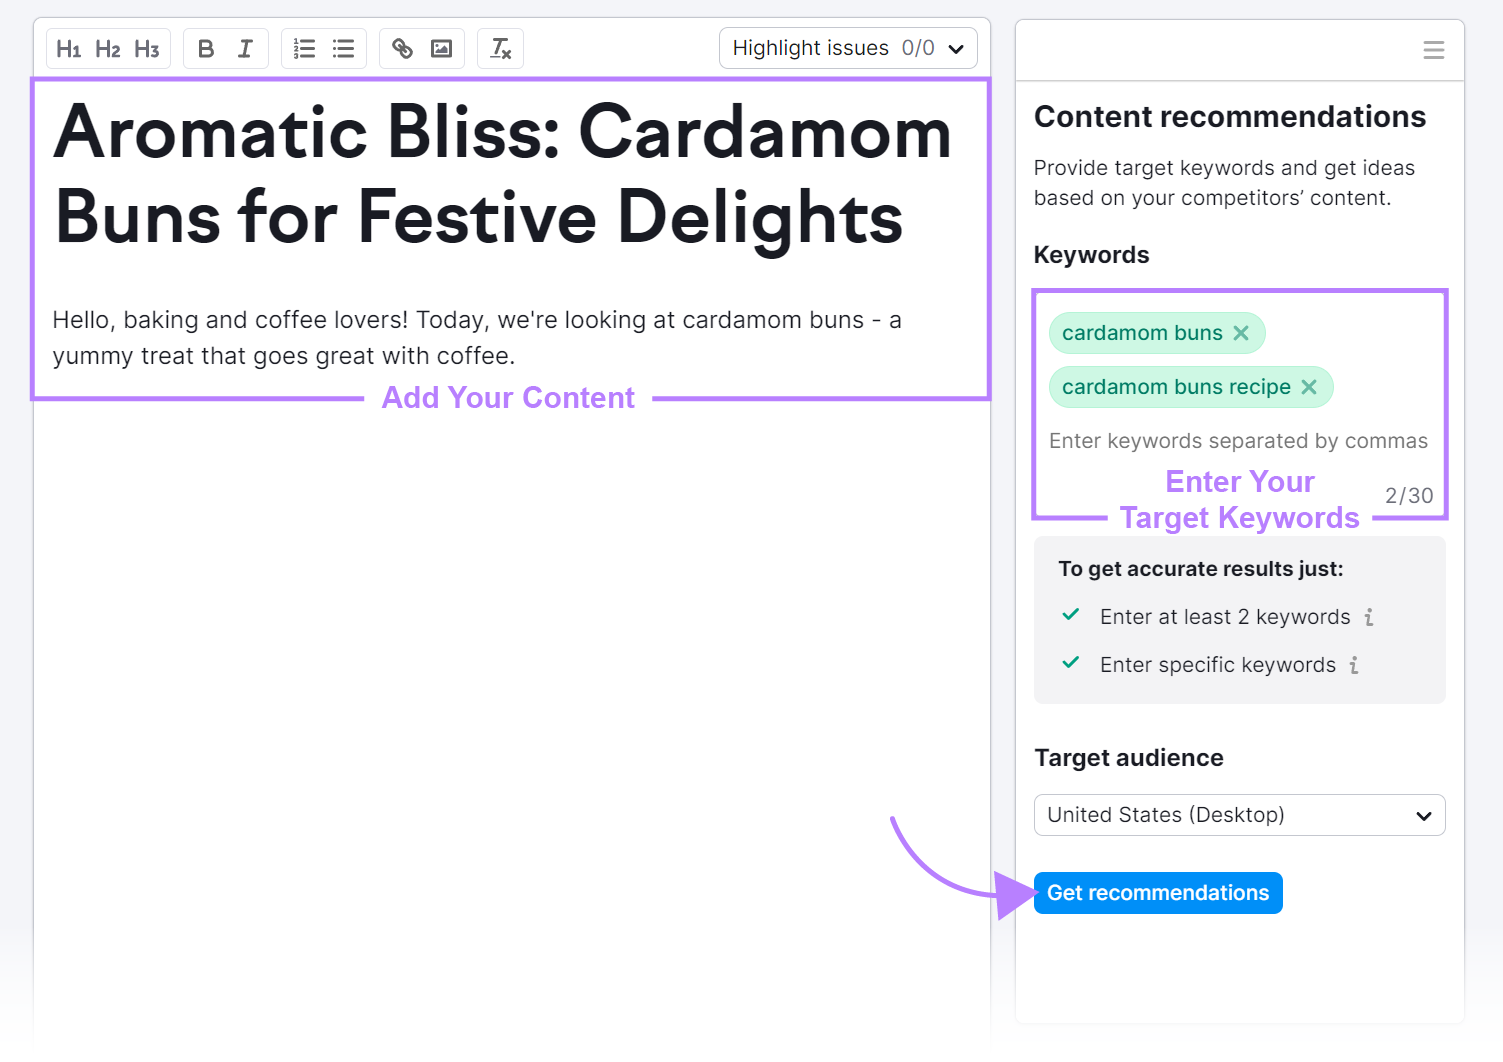Toggle italic text formatting
The image size is (1503, 1062).
pos(245,48)
